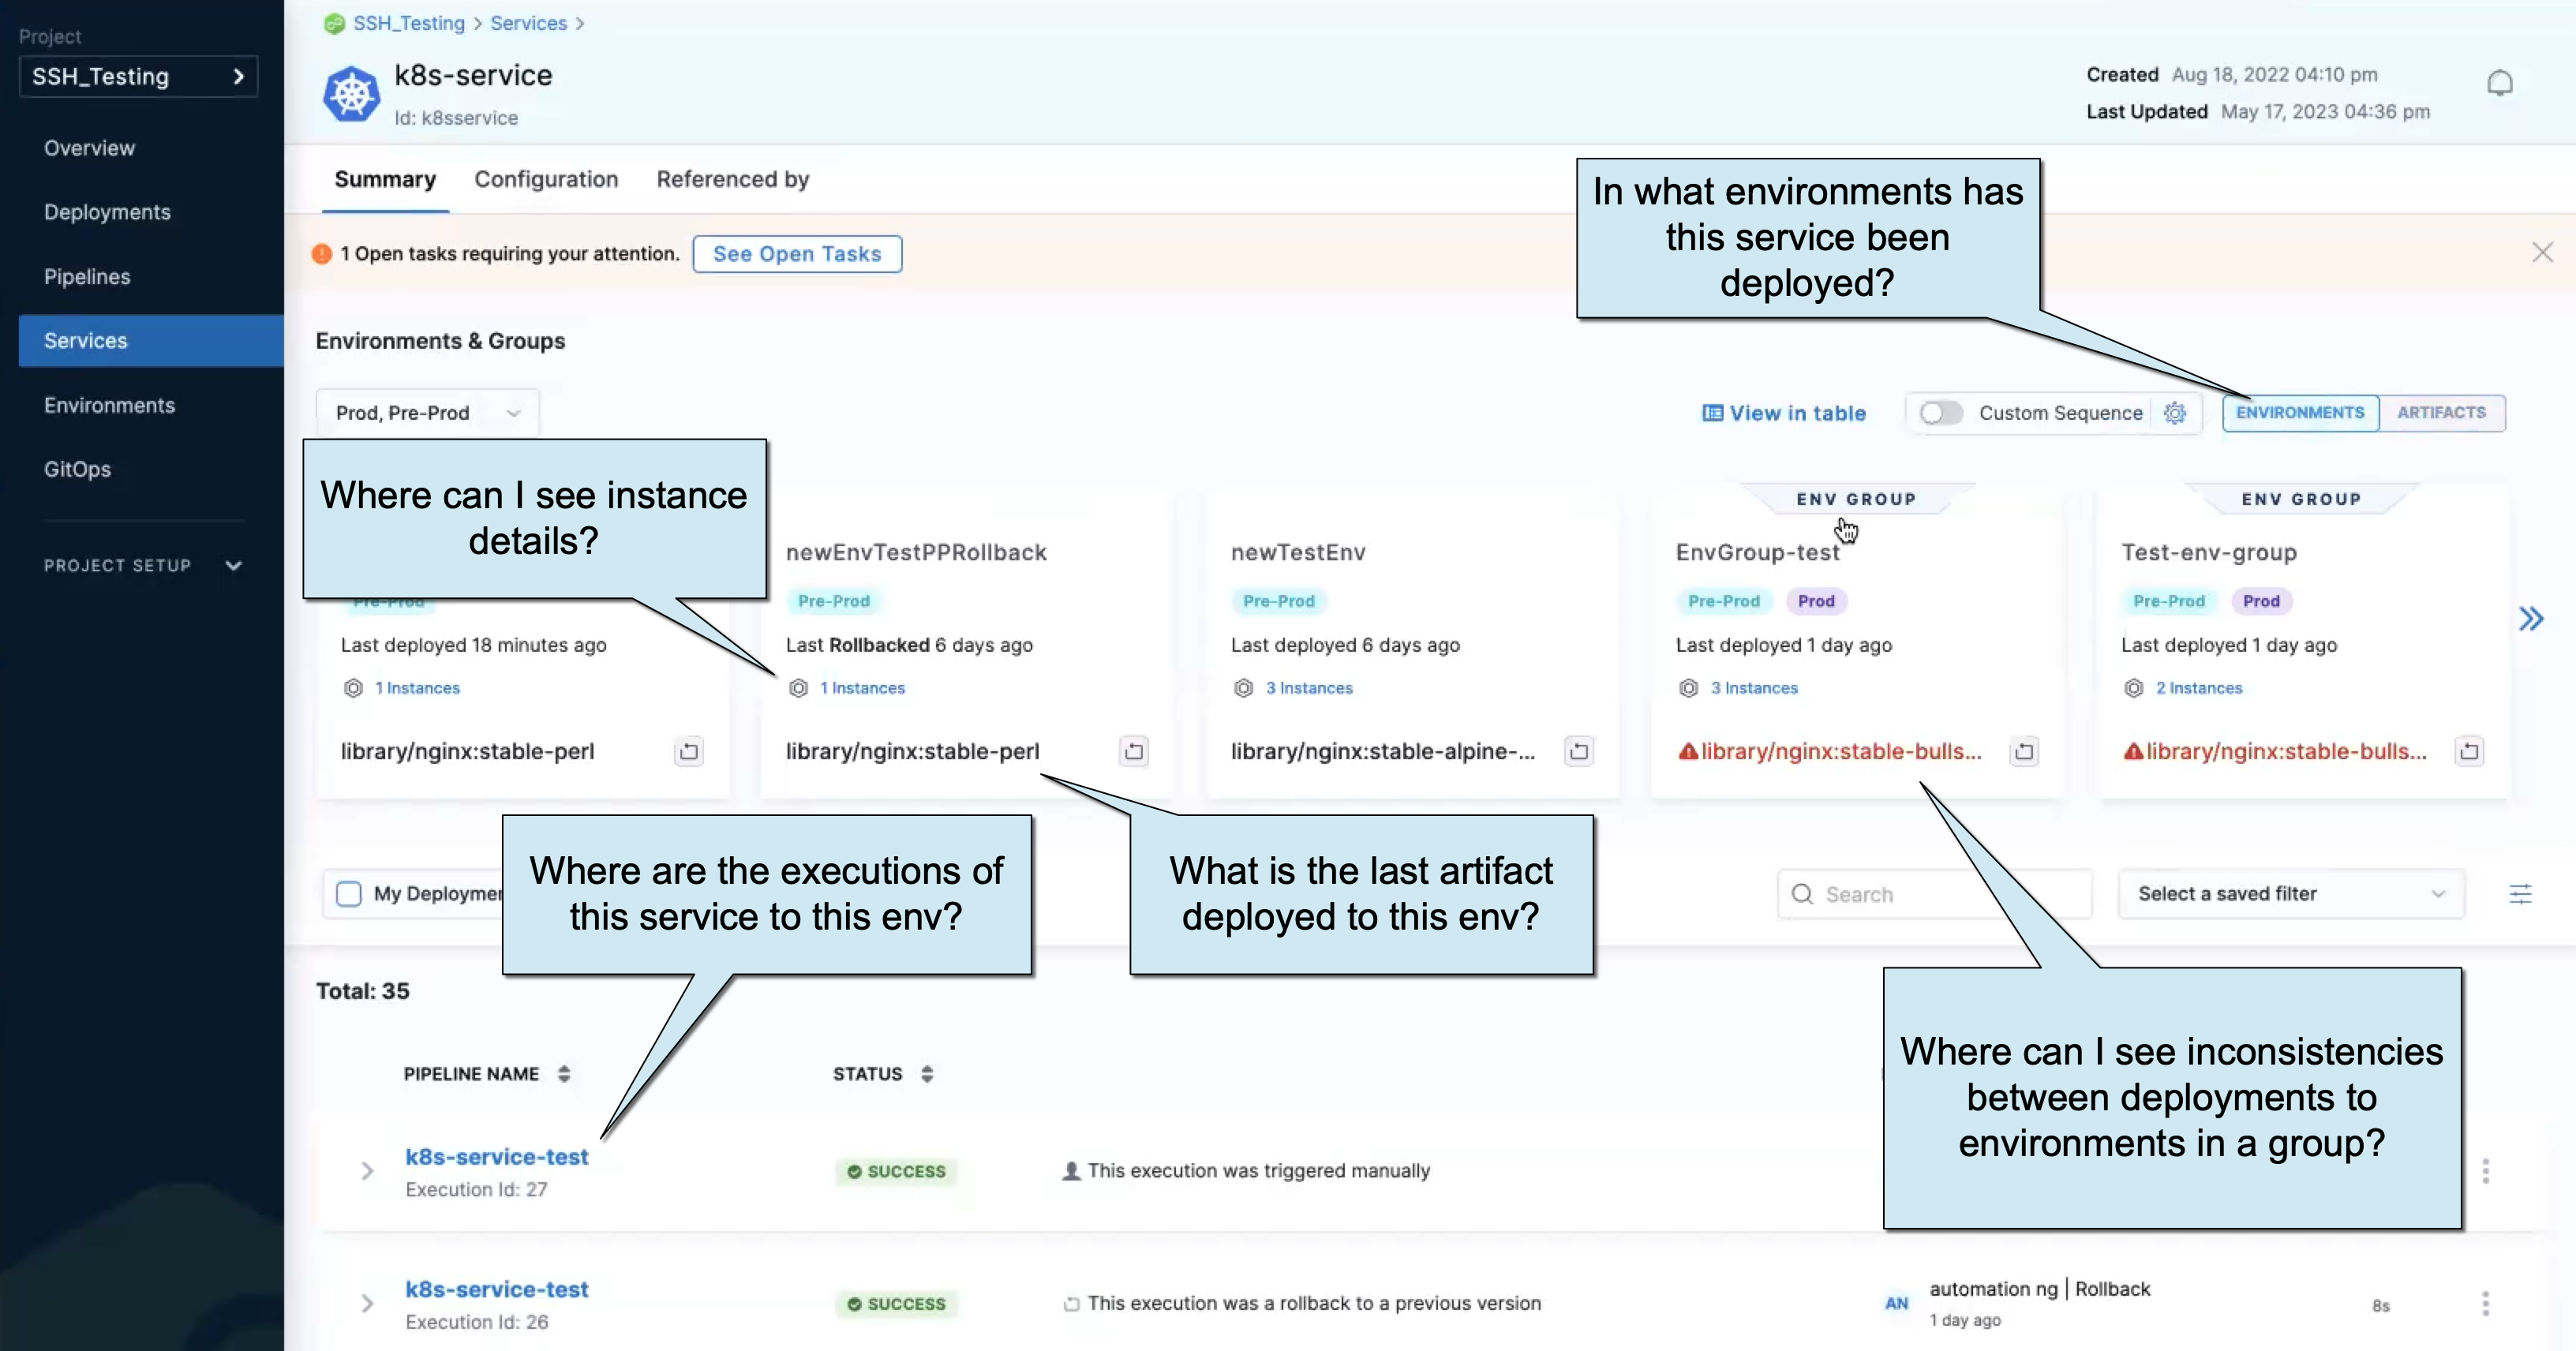2576x1351 pixels.
Task: Open the Prod, Pre-Prod environment filter dropdown
Action: 428,413
